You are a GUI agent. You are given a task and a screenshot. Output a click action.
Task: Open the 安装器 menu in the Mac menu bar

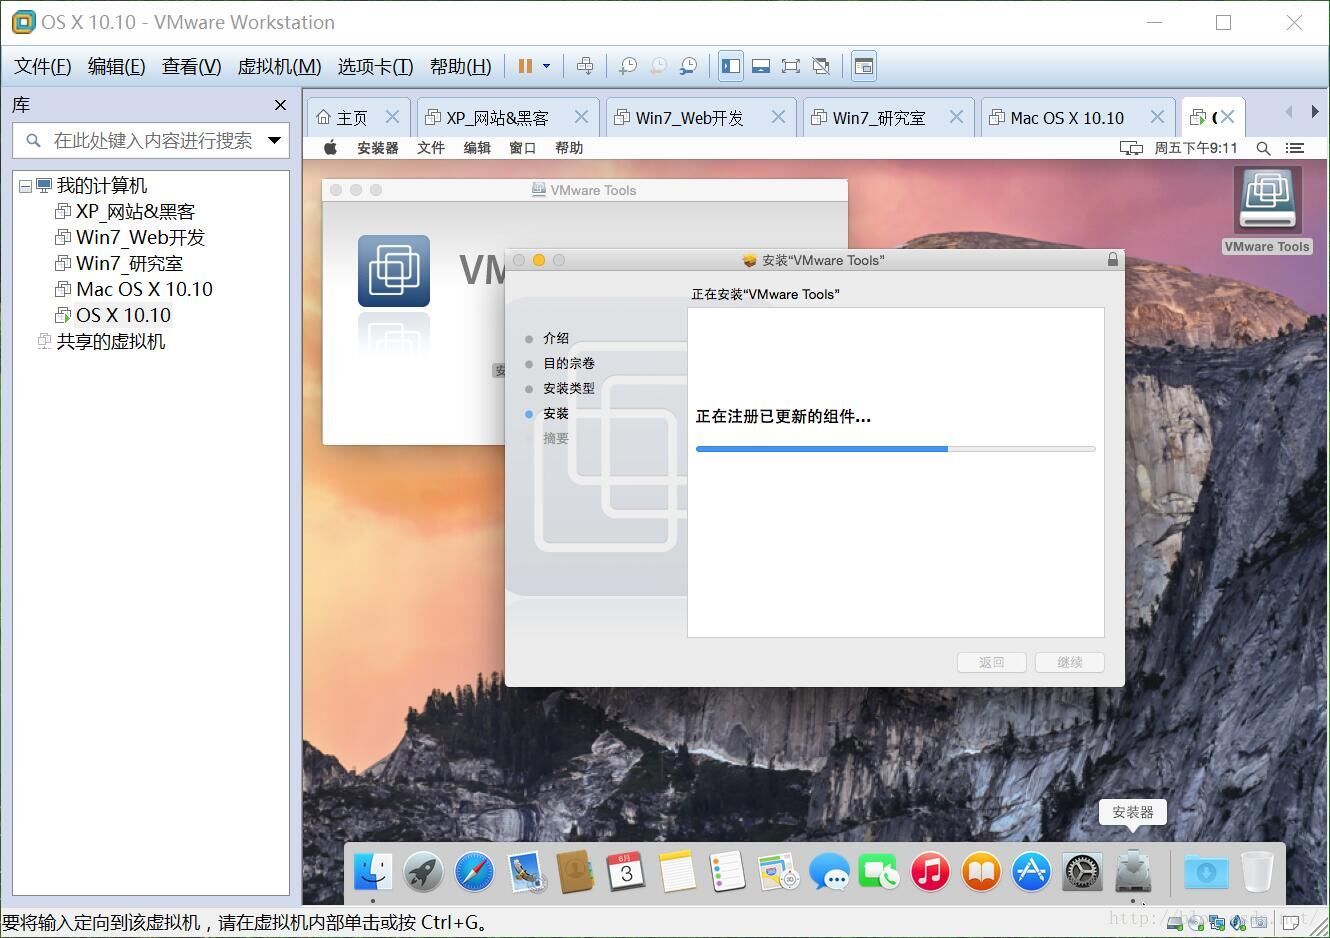coord(377,148)
